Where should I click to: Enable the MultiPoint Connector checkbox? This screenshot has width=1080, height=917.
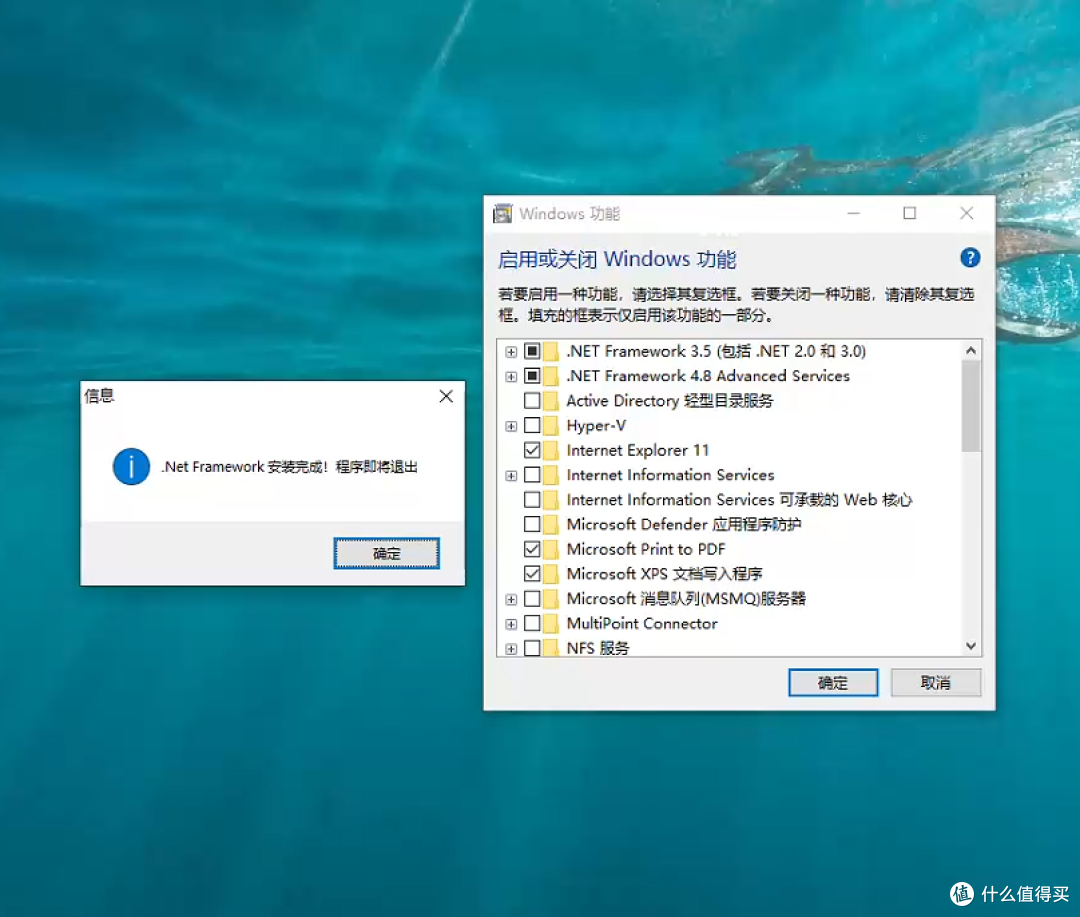click(x=532, y=624)
